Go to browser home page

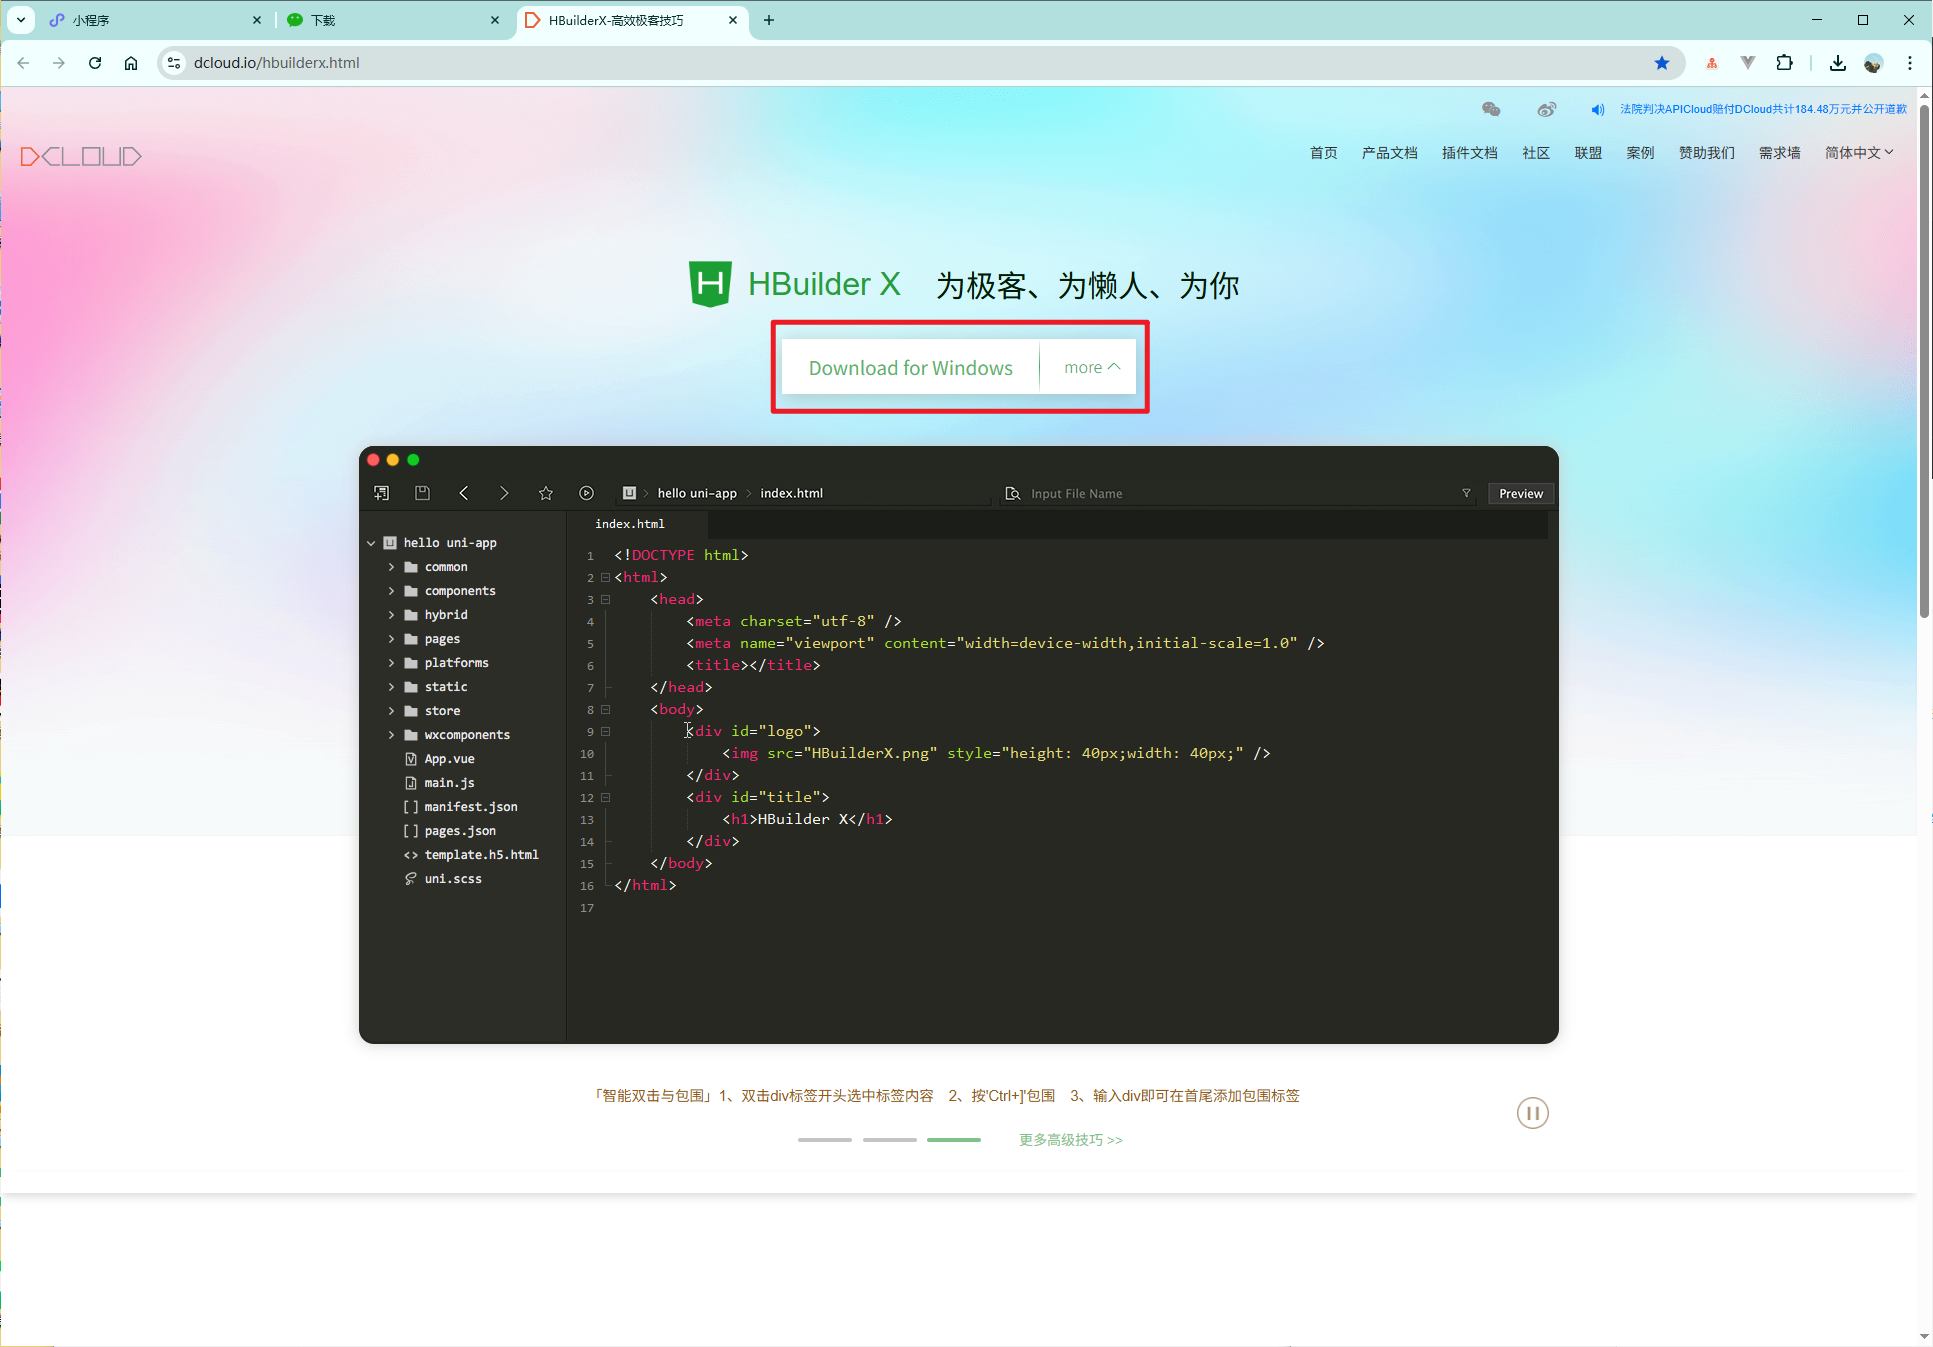[x=131, y=63]
